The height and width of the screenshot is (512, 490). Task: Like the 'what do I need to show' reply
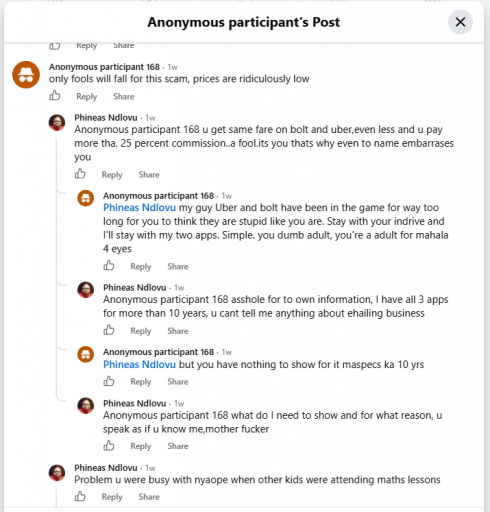(x=109, y=446)
